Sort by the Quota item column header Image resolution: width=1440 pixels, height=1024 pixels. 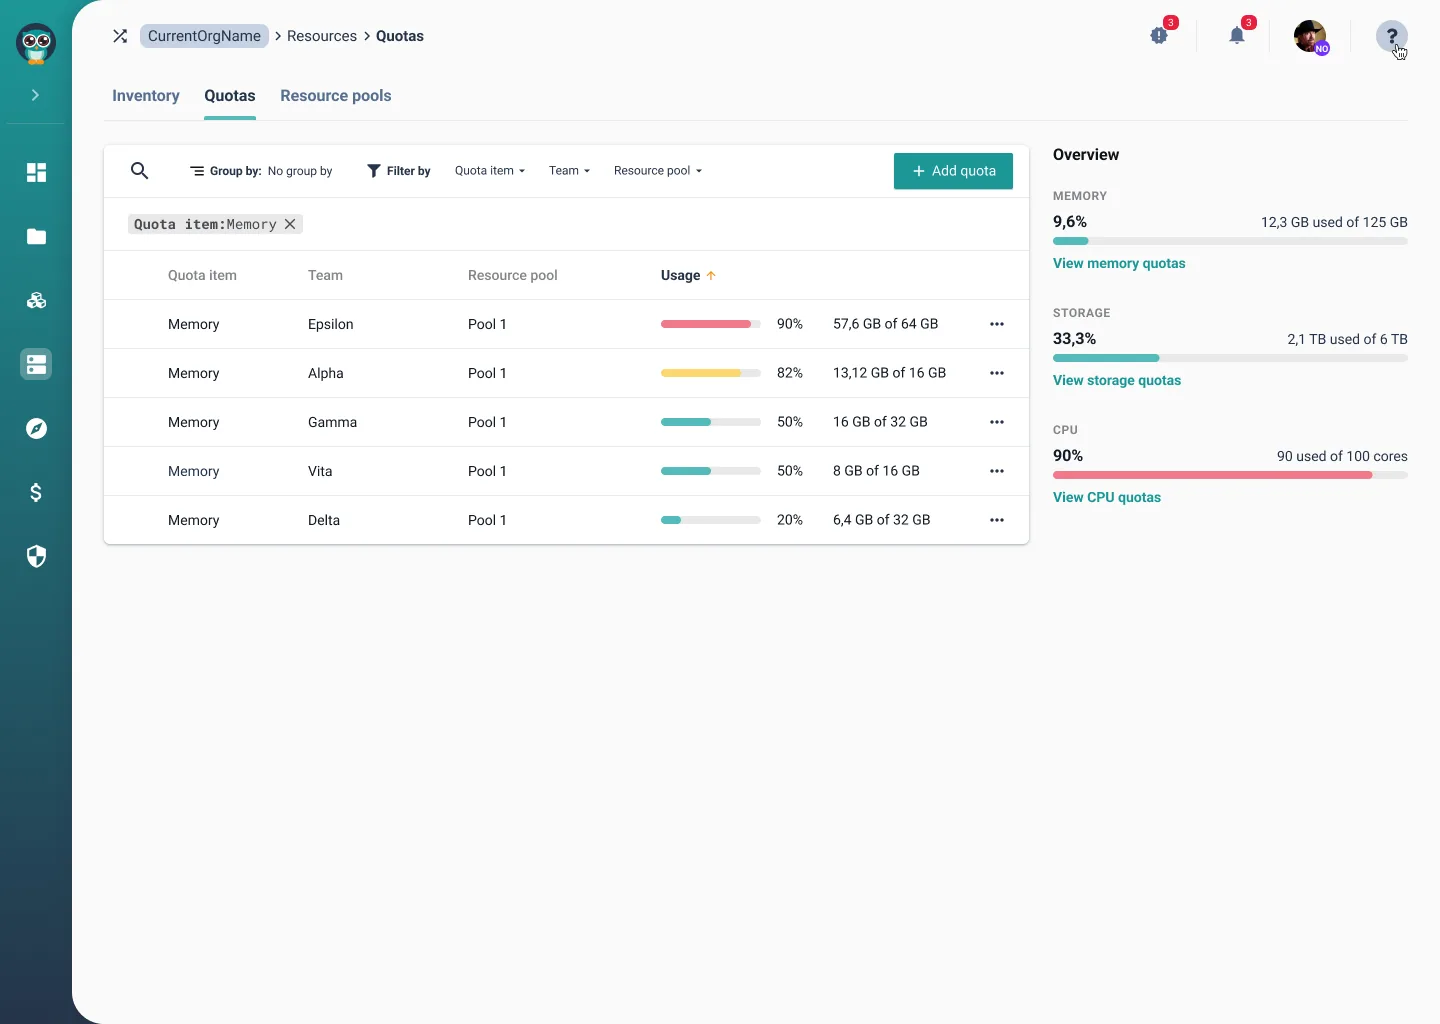tap(202, 275)
